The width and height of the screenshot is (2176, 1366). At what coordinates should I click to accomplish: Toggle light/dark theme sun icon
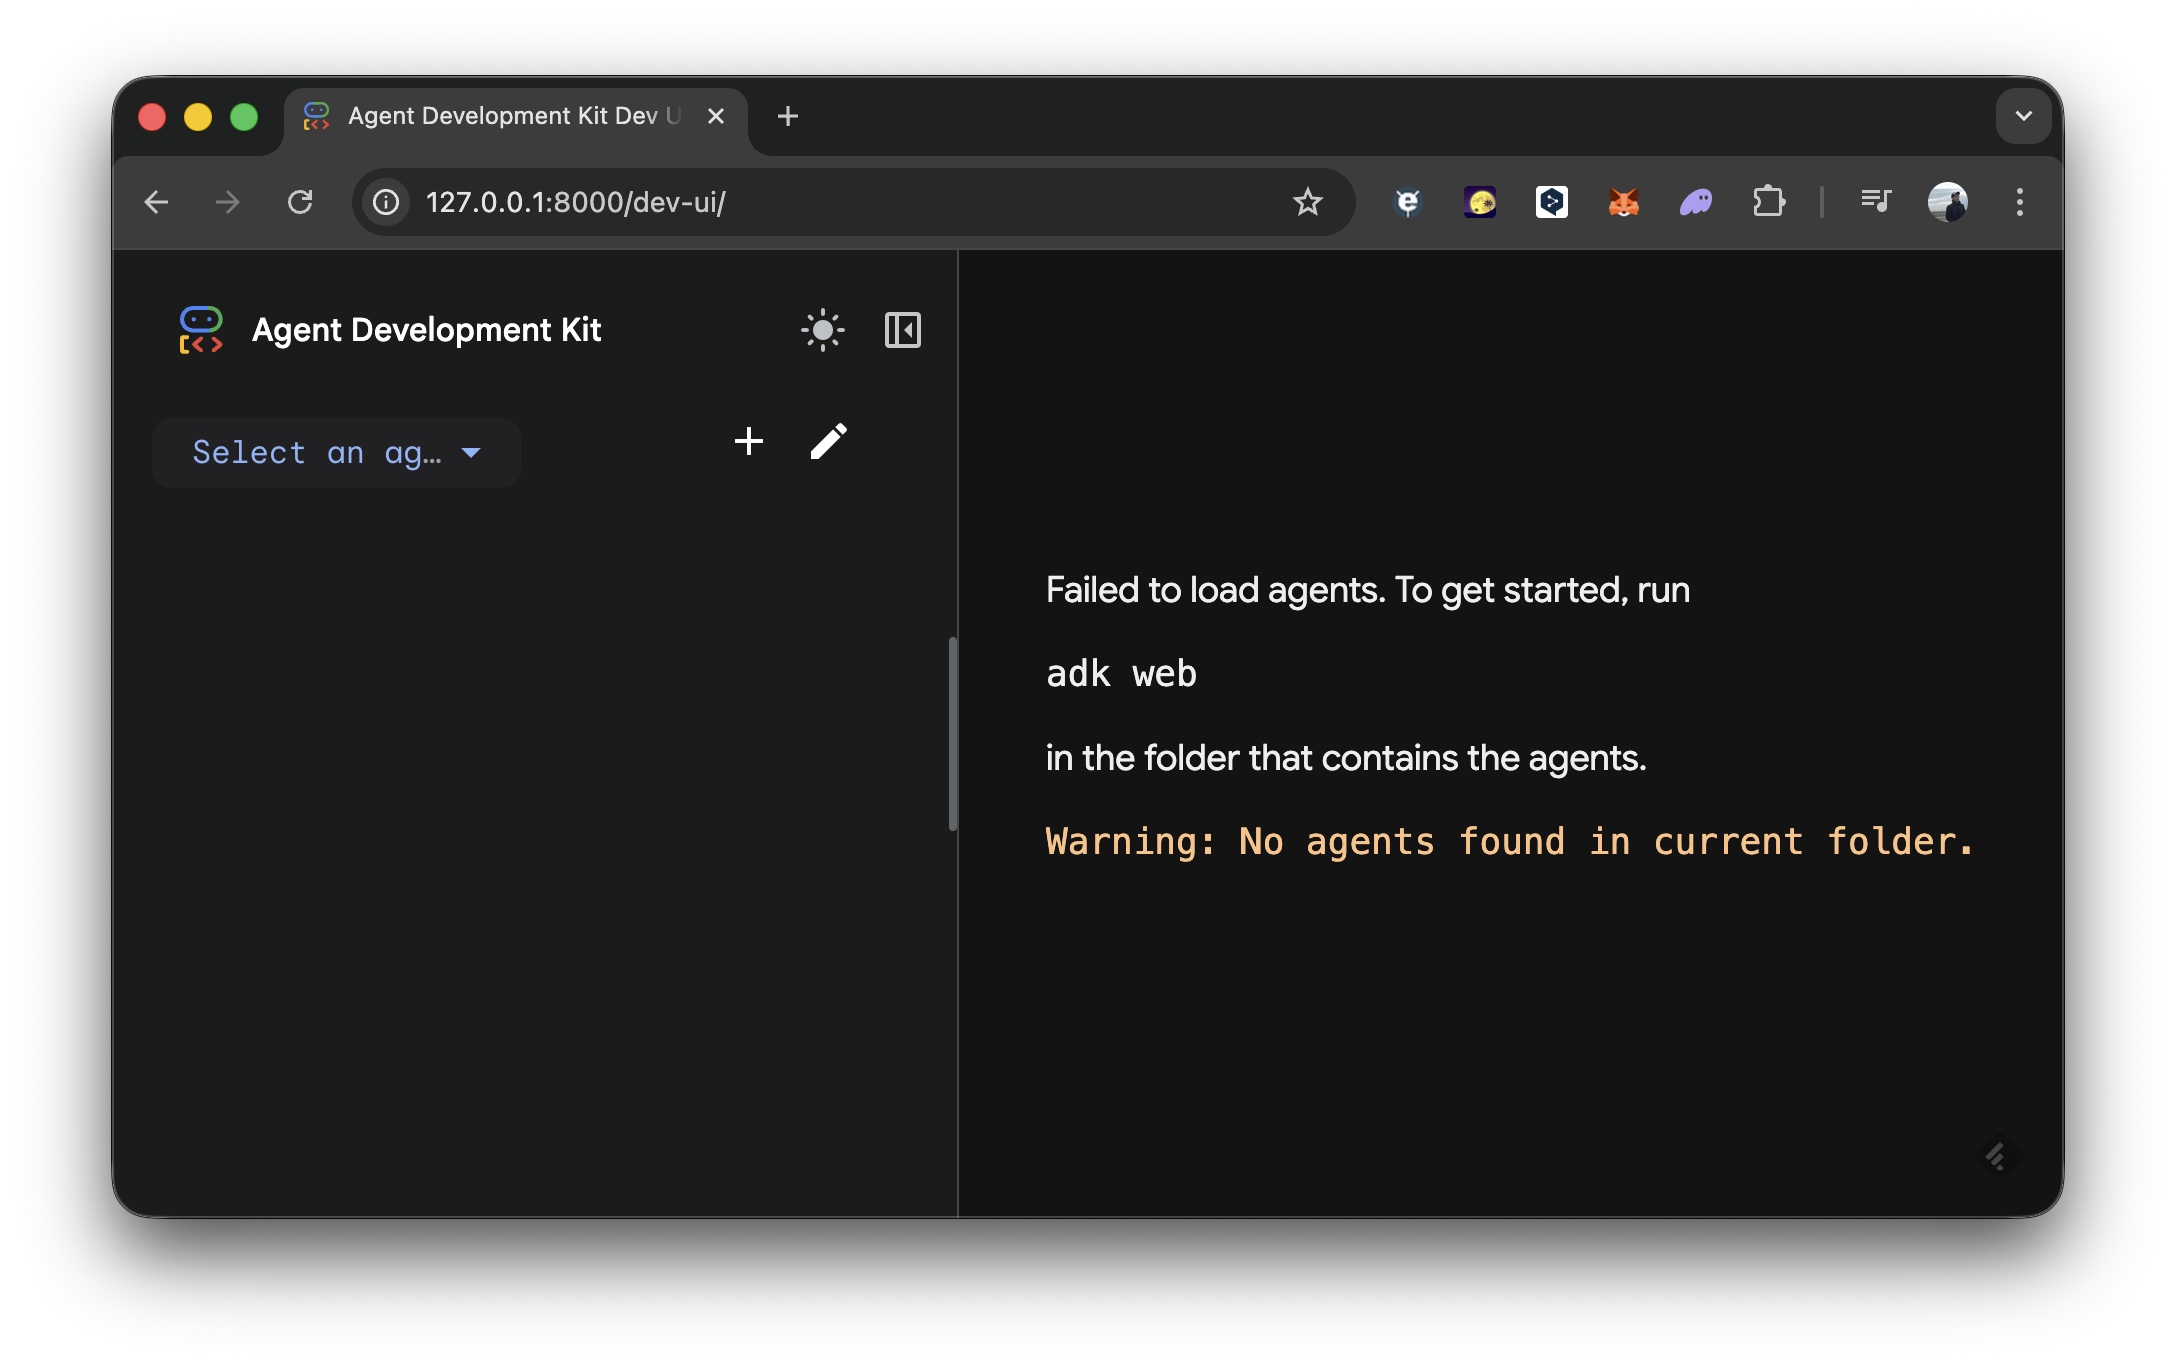pyautogui.click(x=822, y=330)
